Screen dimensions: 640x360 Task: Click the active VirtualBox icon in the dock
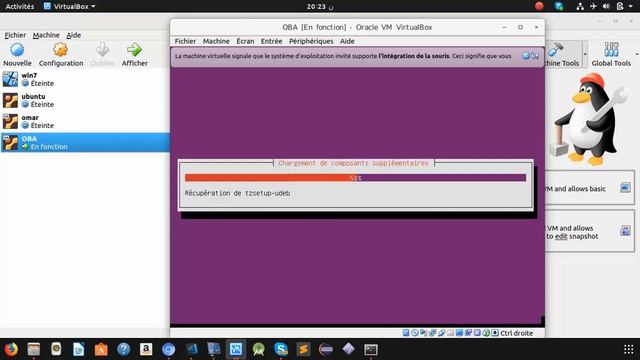(236, 349)
